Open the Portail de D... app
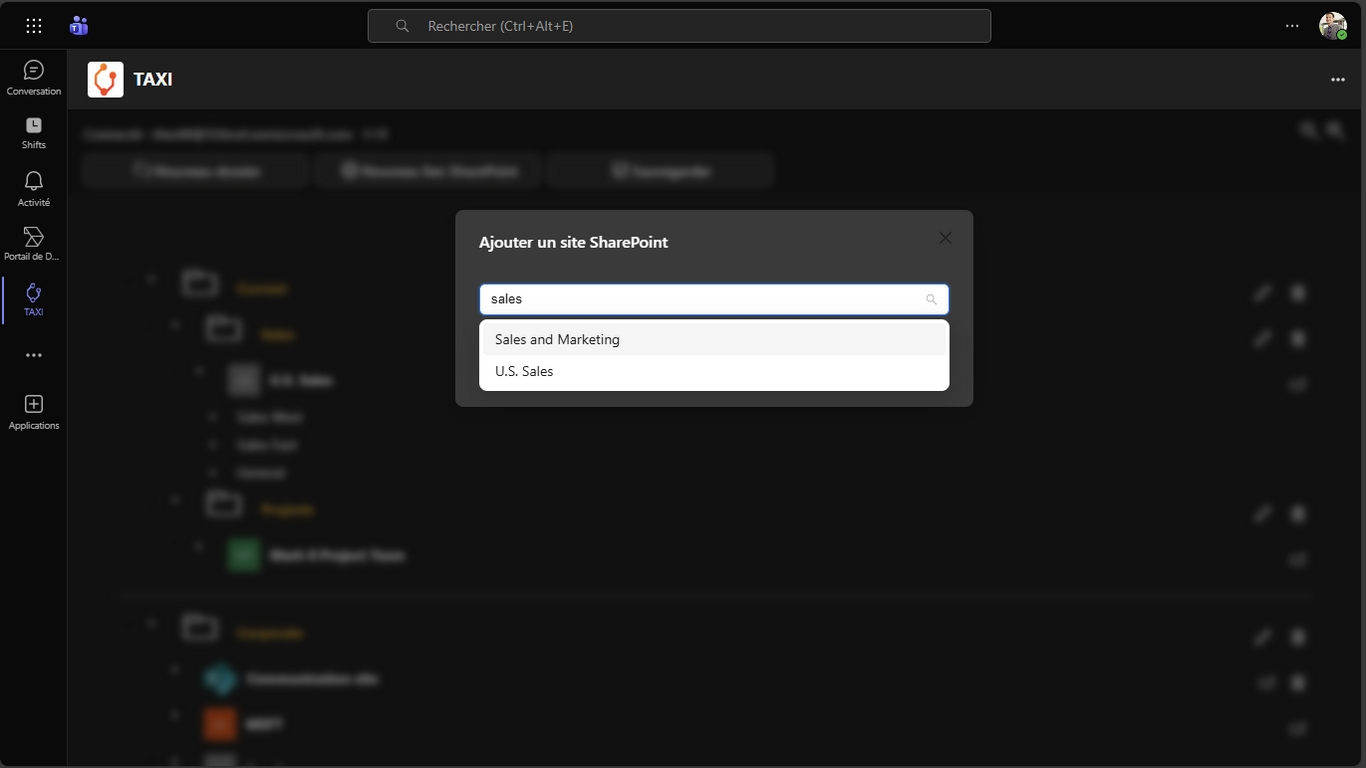This screenshot has width=1366, height=768. pyautogui.click(x=34, y=243)
